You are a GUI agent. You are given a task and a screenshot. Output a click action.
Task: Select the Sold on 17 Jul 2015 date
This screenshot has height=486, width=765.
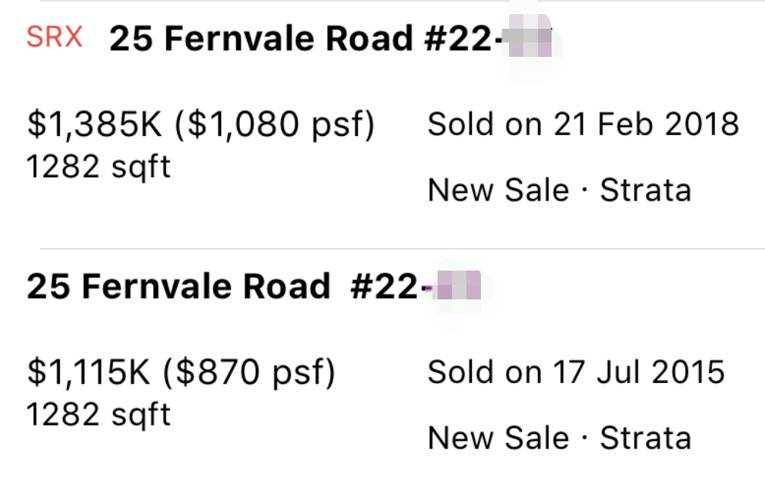pyautogui.click(x=576, y=372)
